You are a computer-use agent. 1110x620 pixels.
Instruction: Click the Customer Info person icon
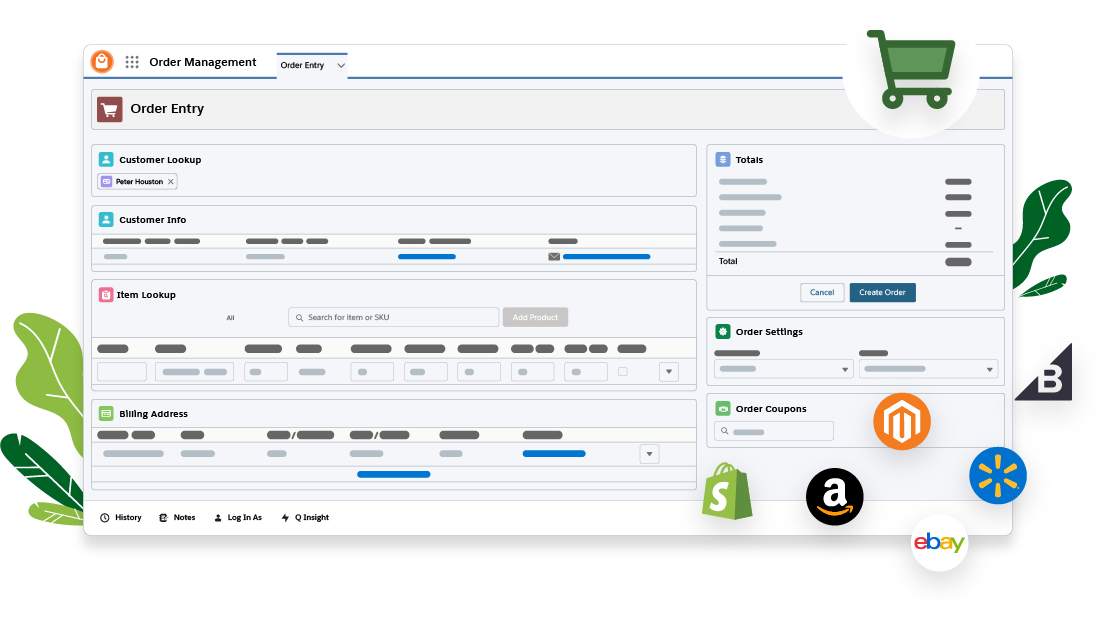point(106,219)
